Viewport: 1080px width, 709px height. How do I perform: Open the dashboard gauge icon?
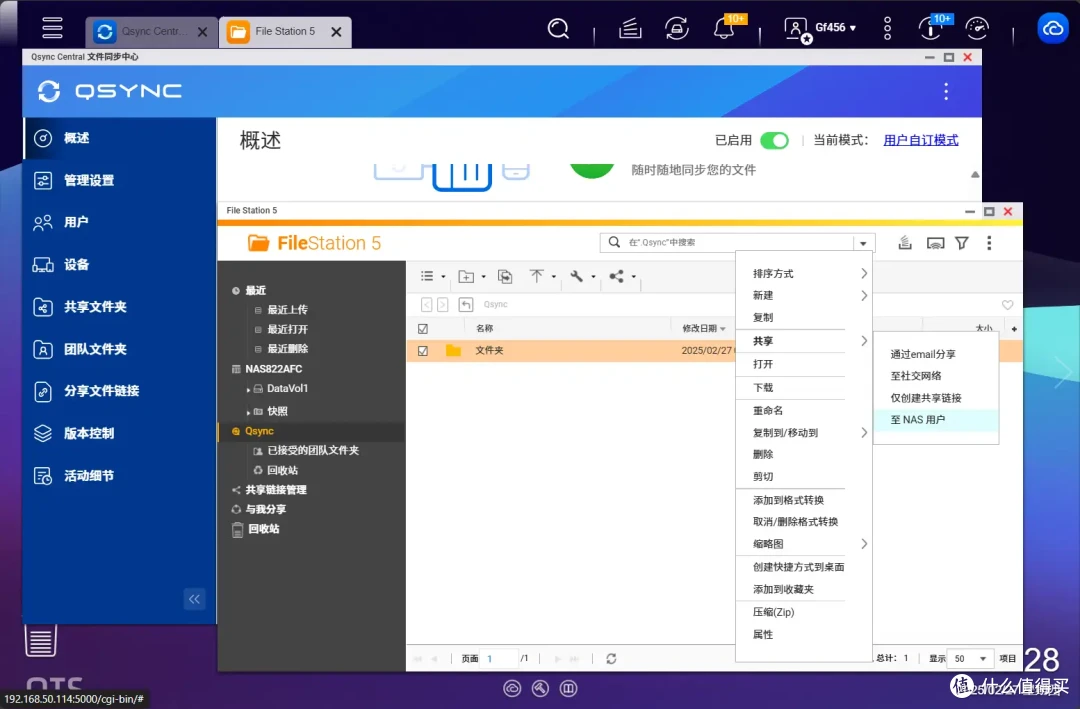pyautogui.click(x=977, y=29)
